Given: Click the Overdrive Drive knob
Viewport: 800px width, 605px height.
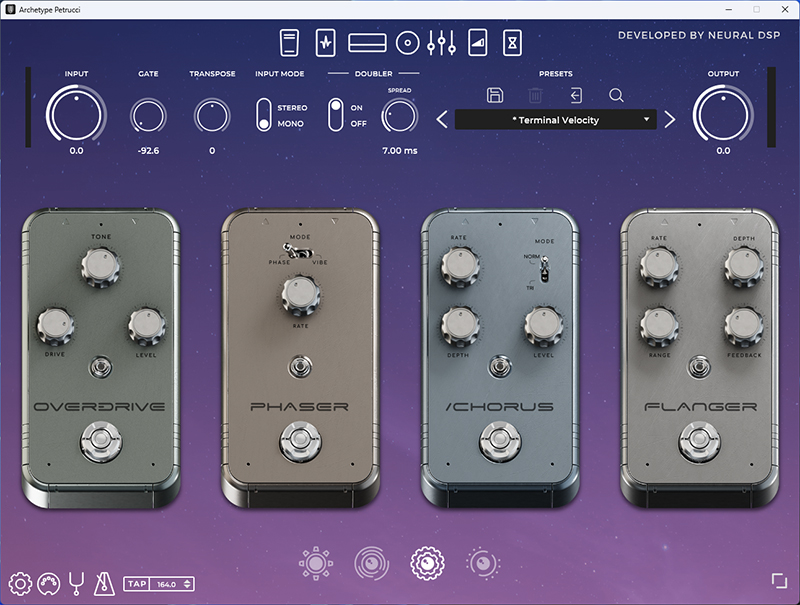Looking at the screenshot, I should [x=55, y=326].
